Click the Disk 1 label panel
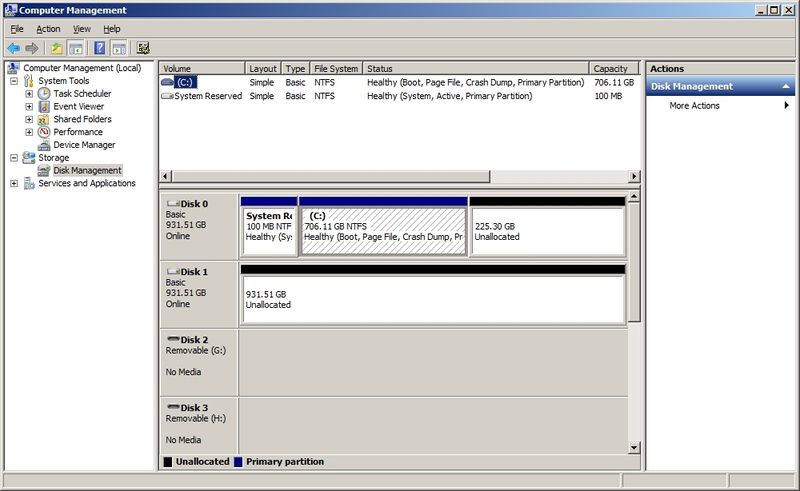 tap(199, 294)
